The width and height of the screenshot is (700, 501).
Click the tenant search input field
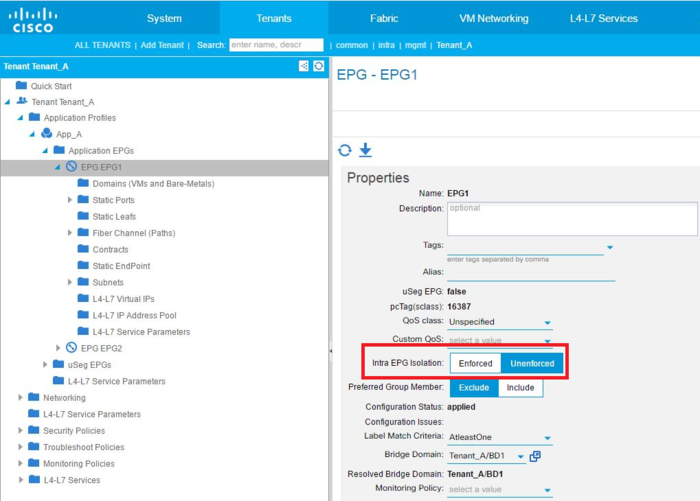pos(276,45)
